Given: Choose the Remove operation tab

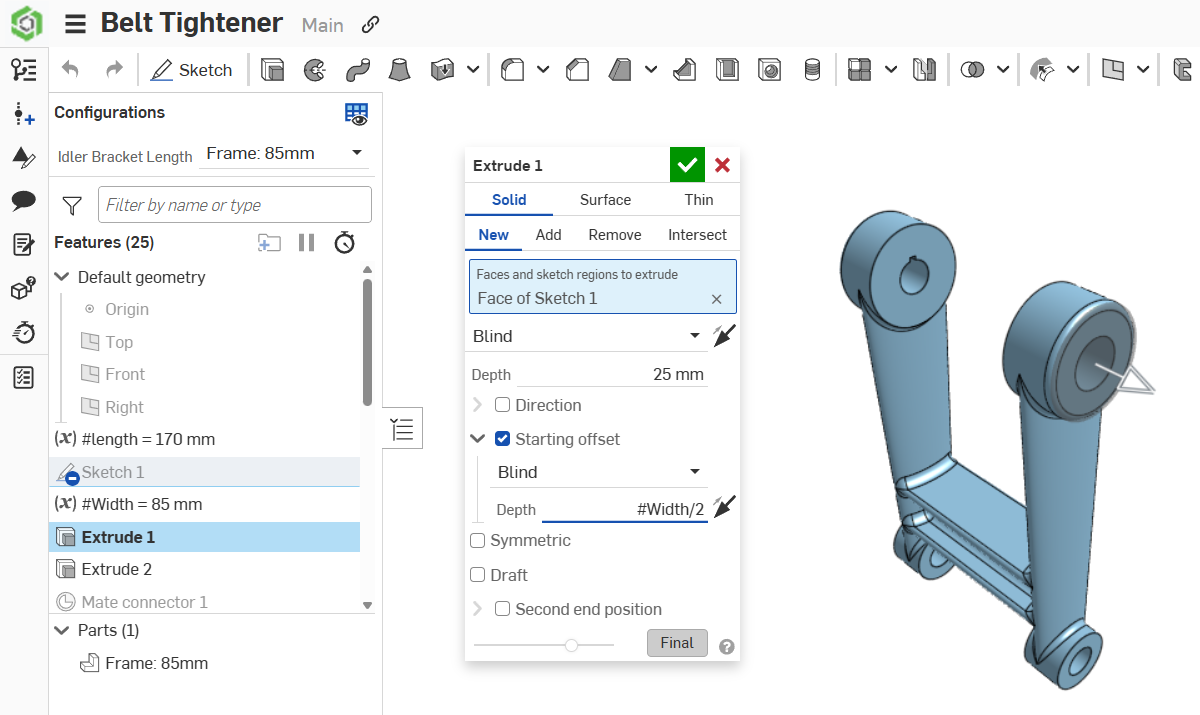Looking at the screenshot, I should click(615, 235).
